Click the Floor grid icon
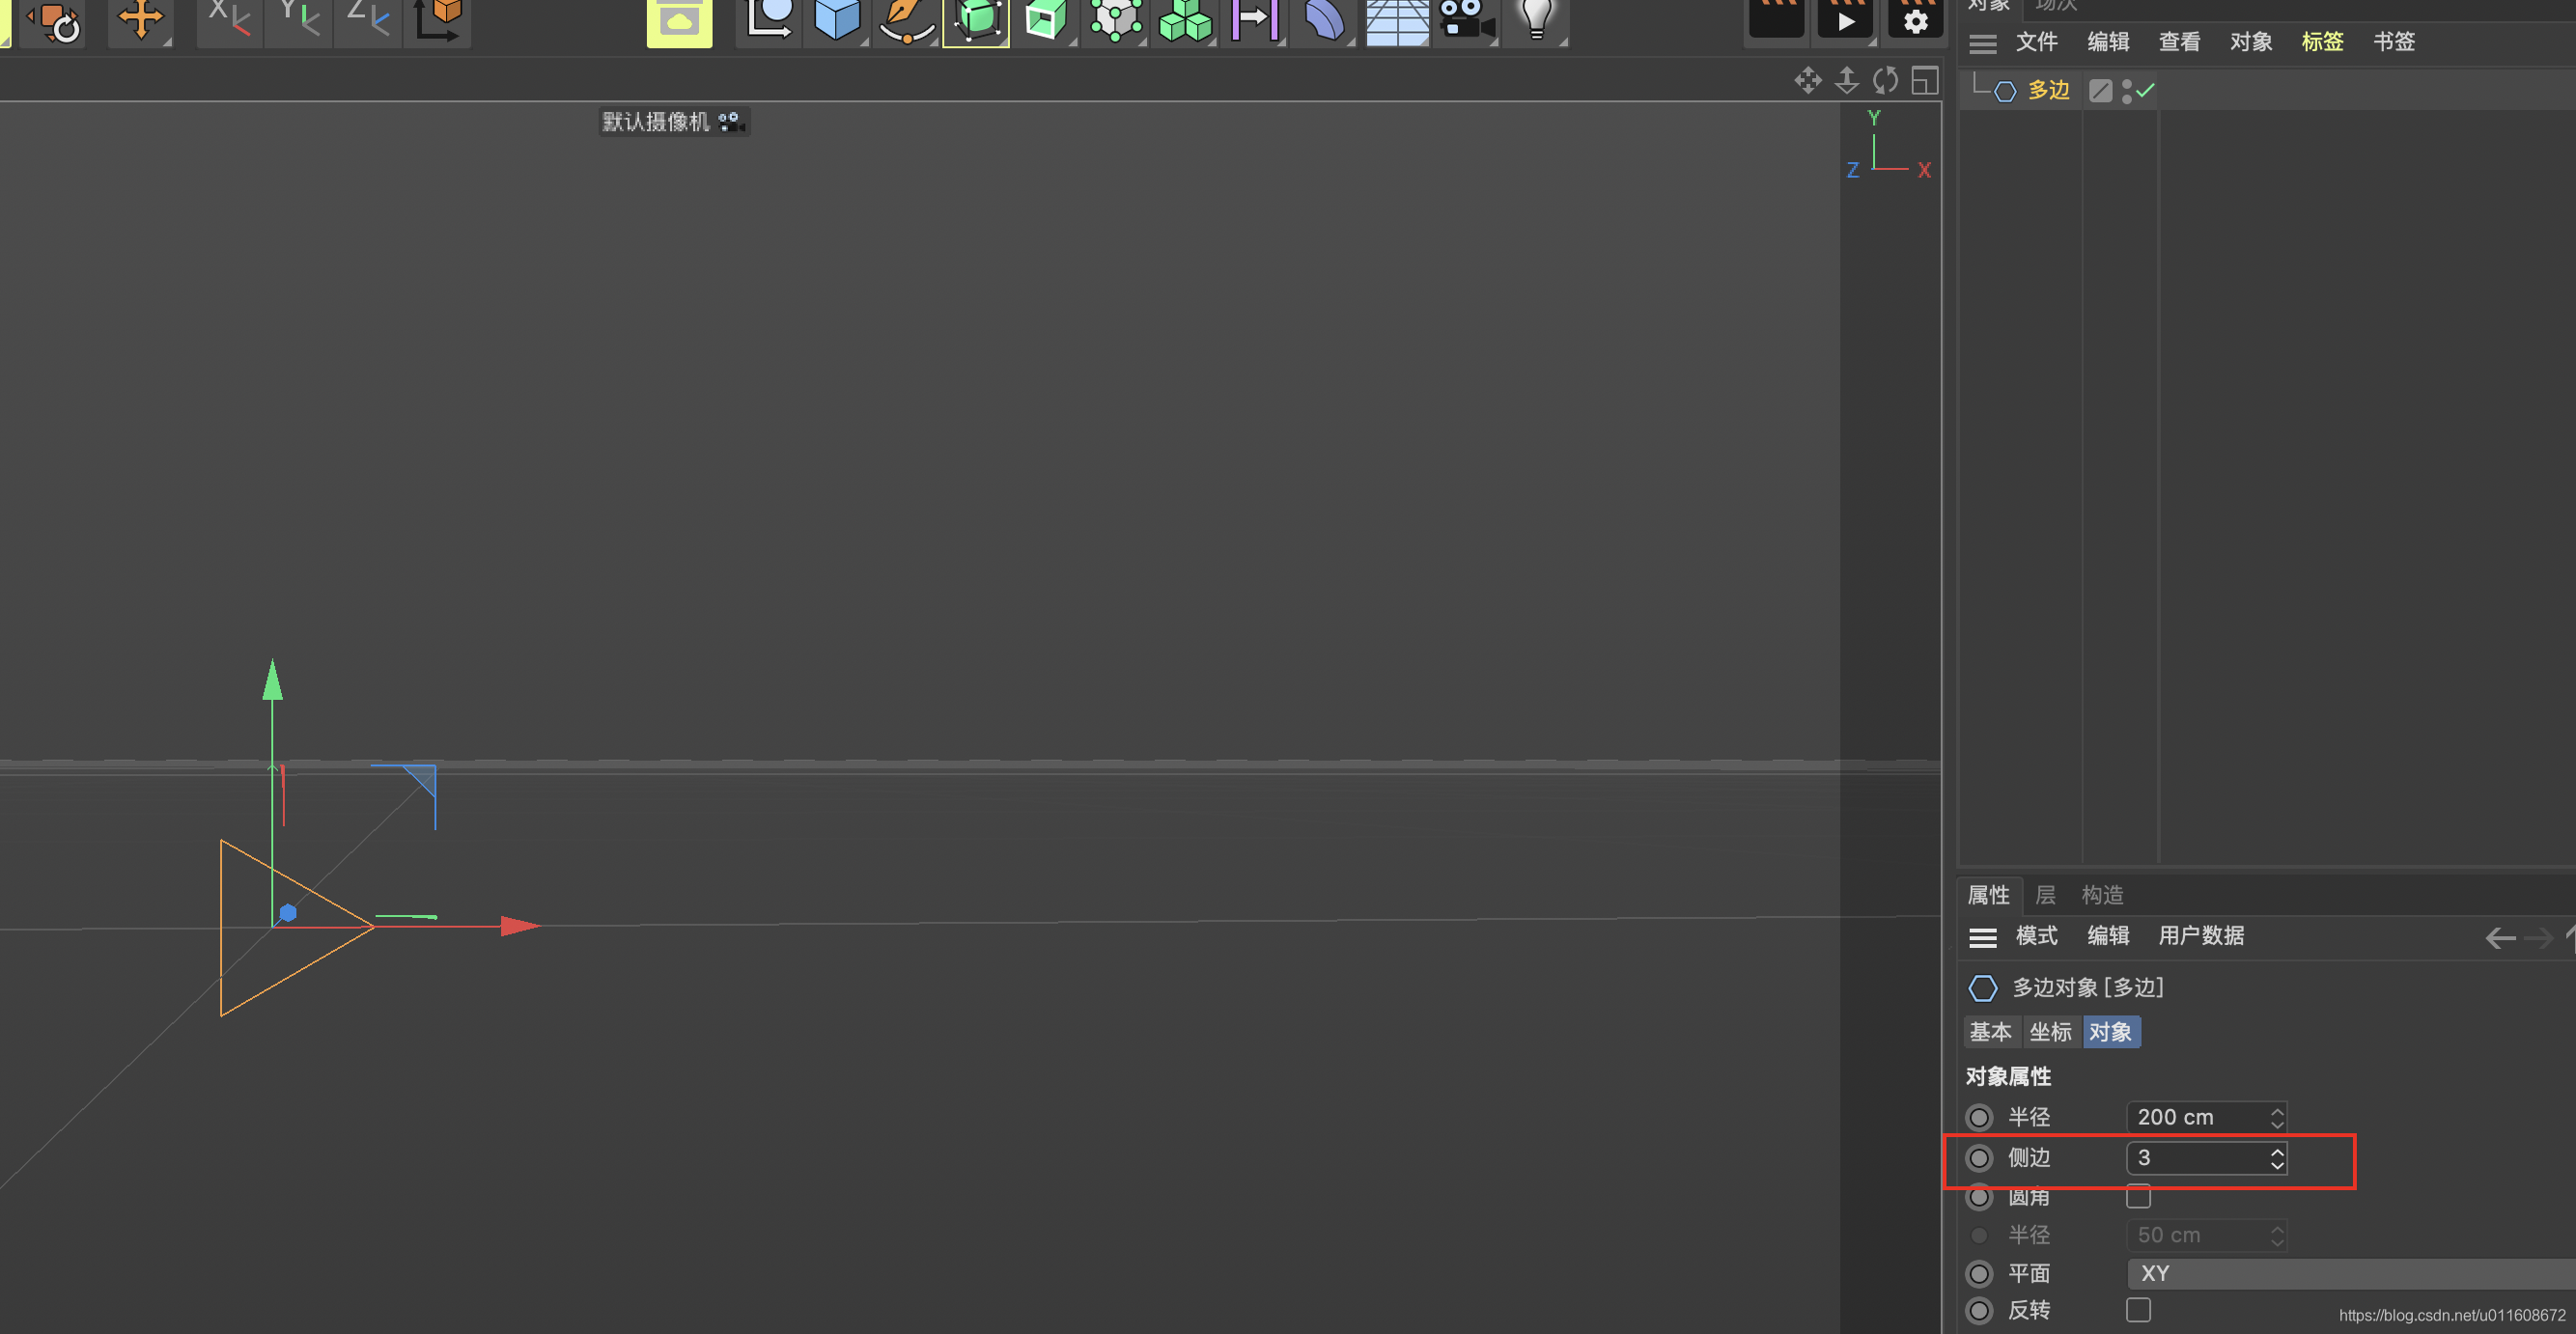2576x1334 pixels. [1396, 20]
